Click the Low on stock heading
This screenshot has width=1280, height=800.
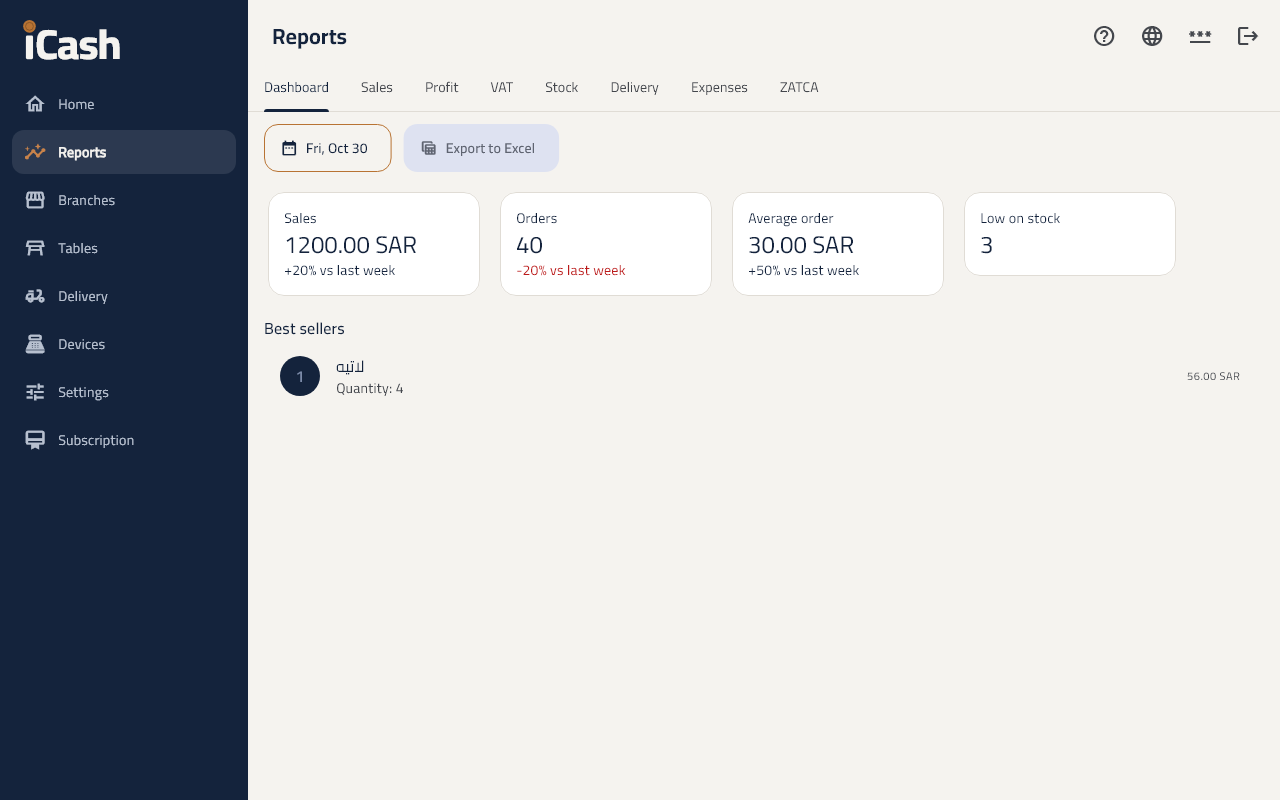coord(1020,218)
